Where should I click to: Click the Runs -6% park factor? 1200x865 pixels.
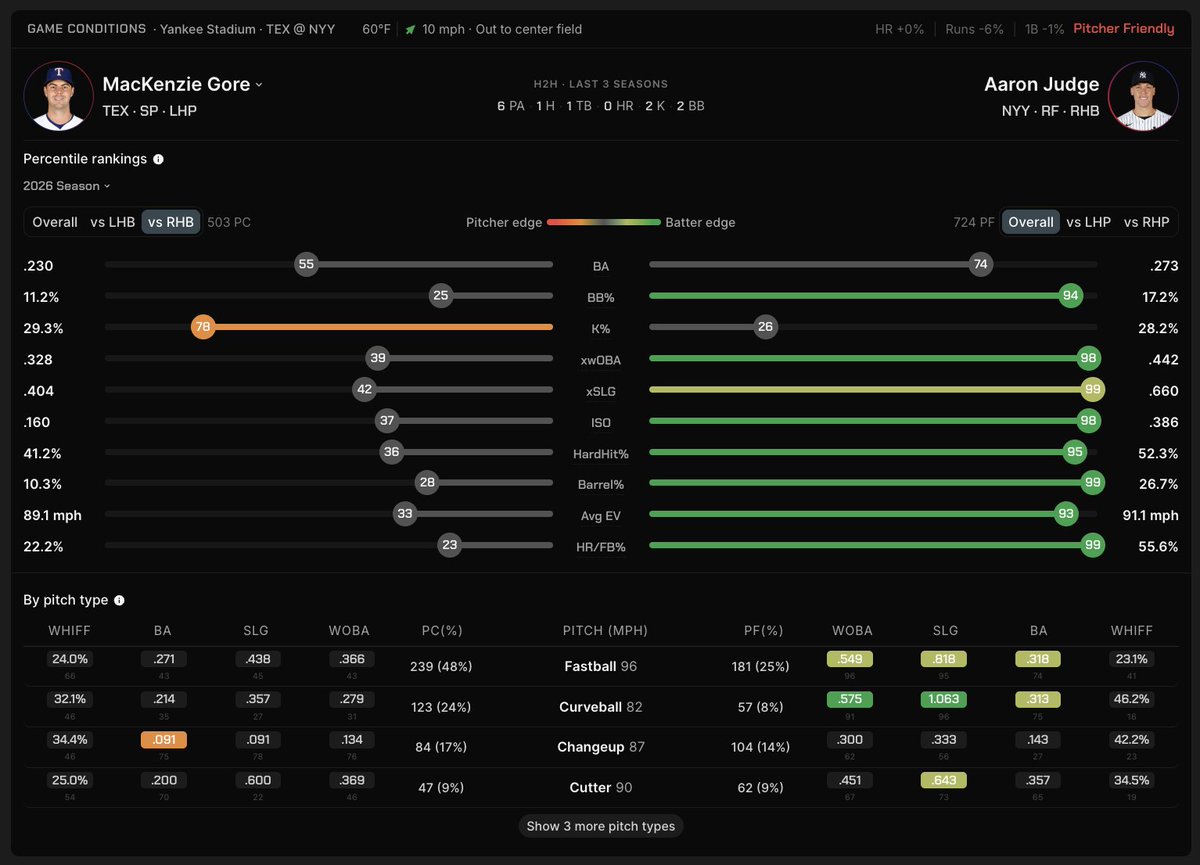(x=975, y=29)
